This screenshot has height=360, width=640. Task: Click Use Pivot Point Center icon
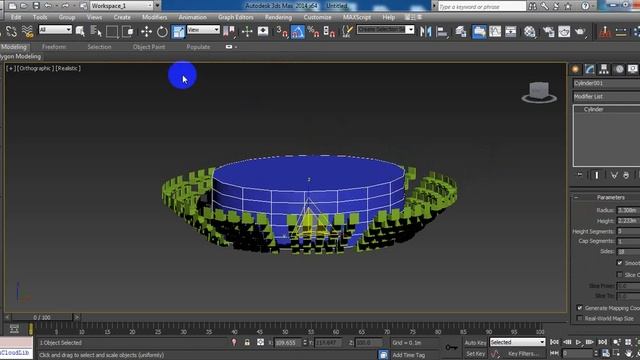point(229,31)
